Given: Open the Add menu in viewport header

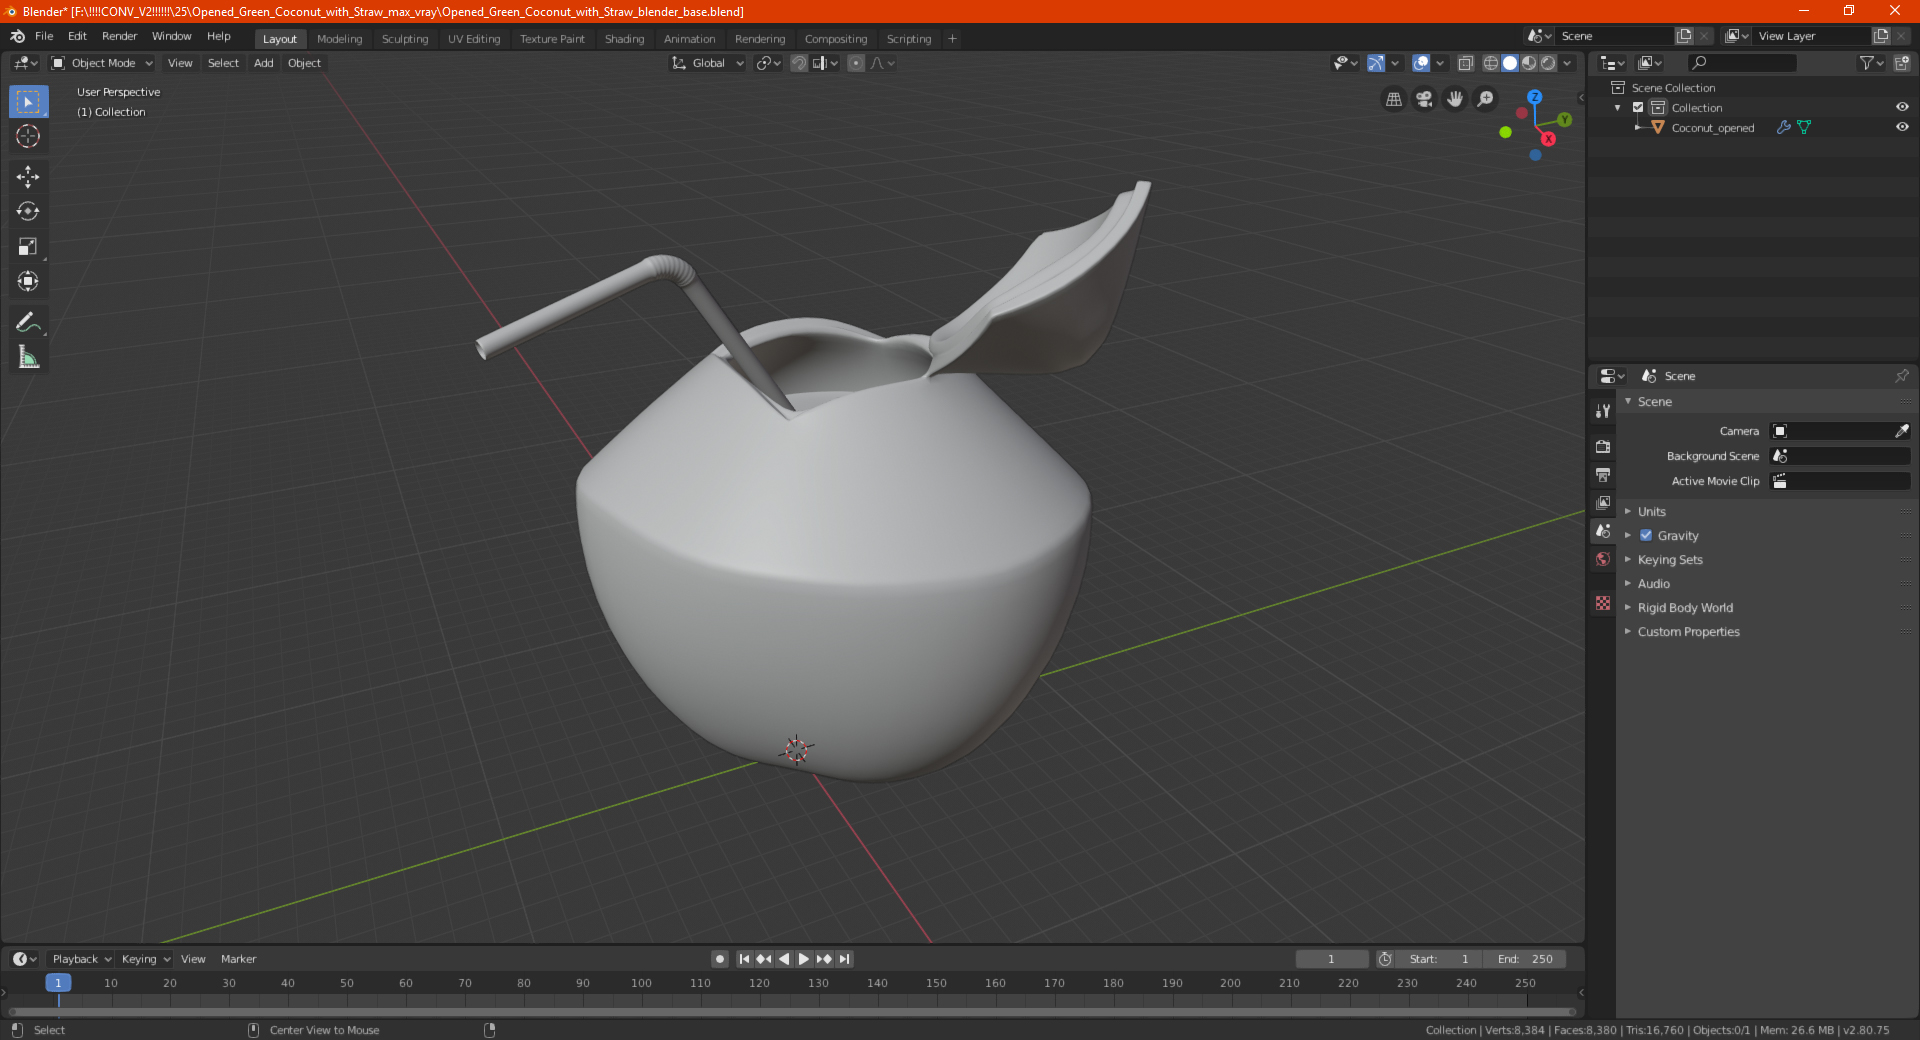Looking at the screenshot, I should point(263,63).
